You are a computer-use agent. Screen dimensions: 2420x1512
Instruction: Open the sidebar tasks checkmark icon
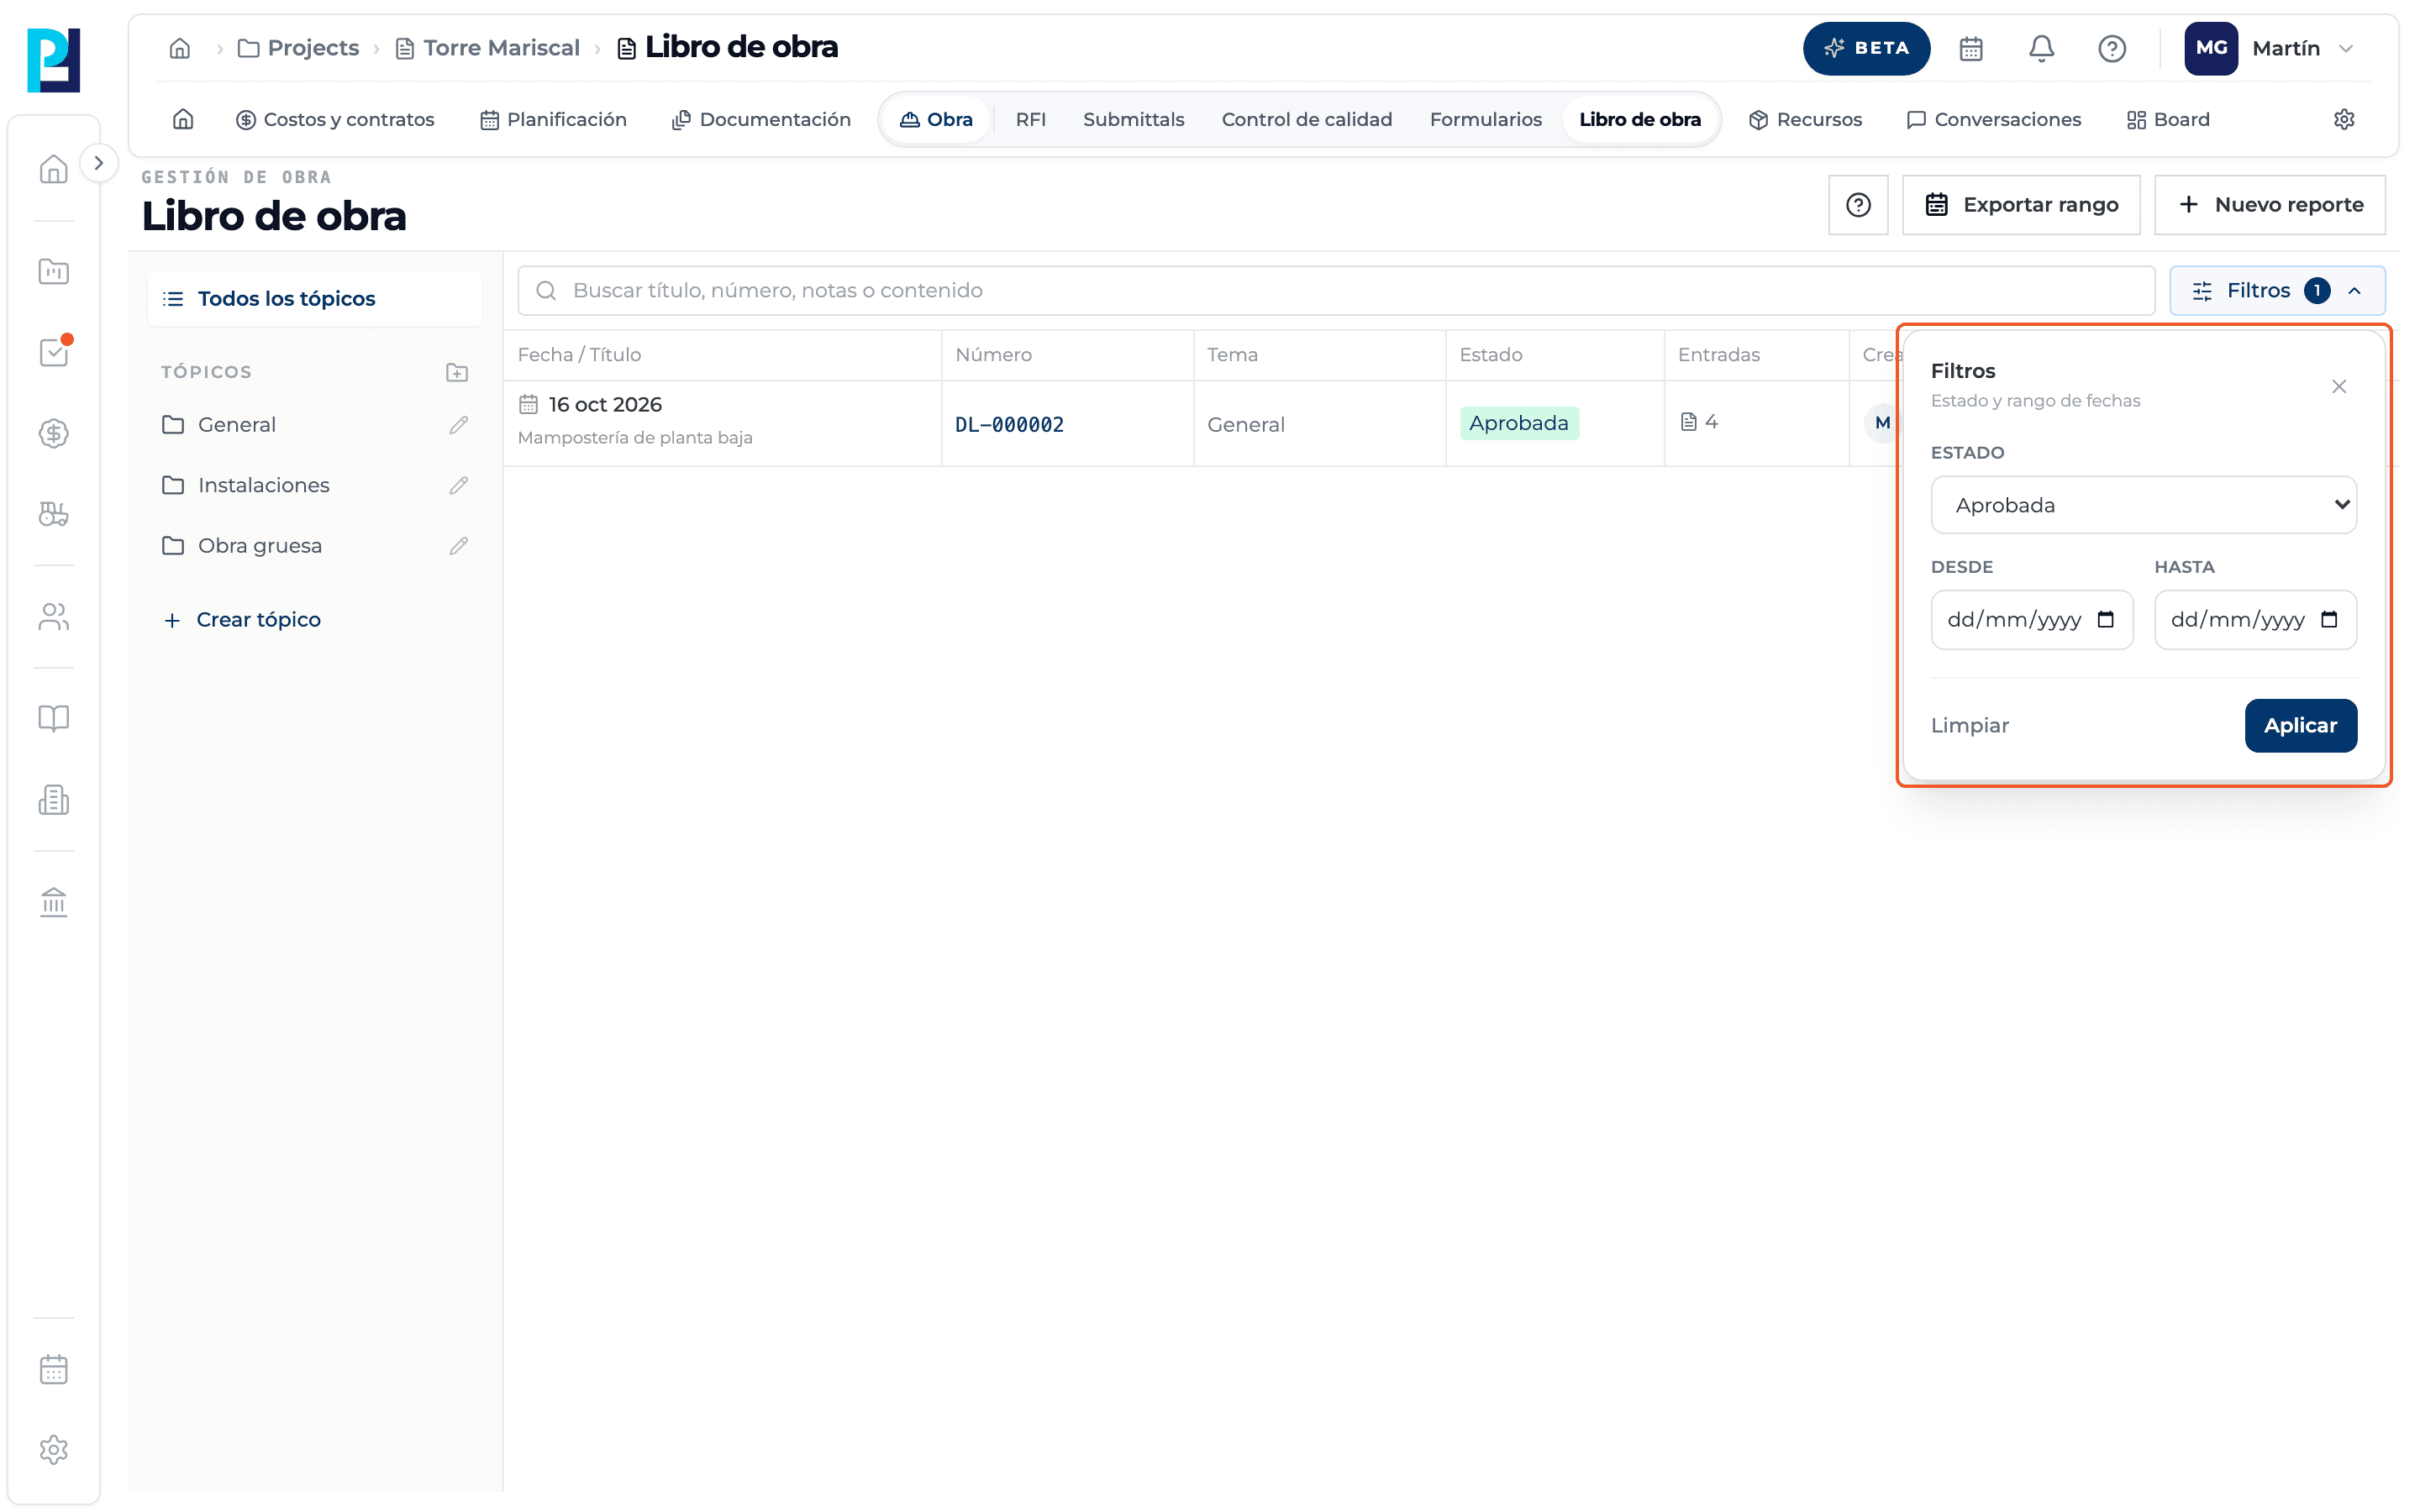[53, 352]
